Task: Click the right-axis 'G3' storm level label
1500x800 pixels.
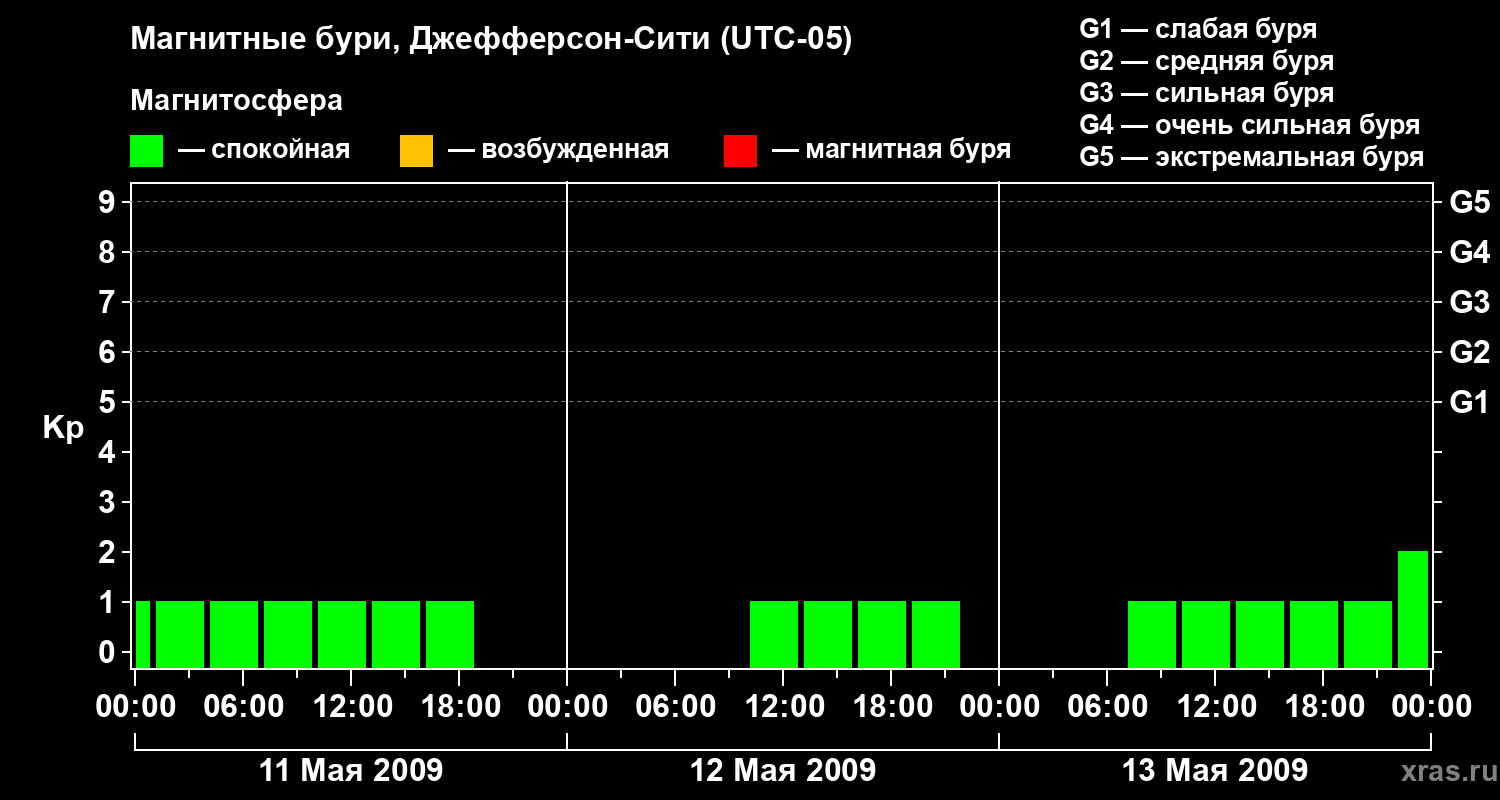Action: (x=1470, y=303)
